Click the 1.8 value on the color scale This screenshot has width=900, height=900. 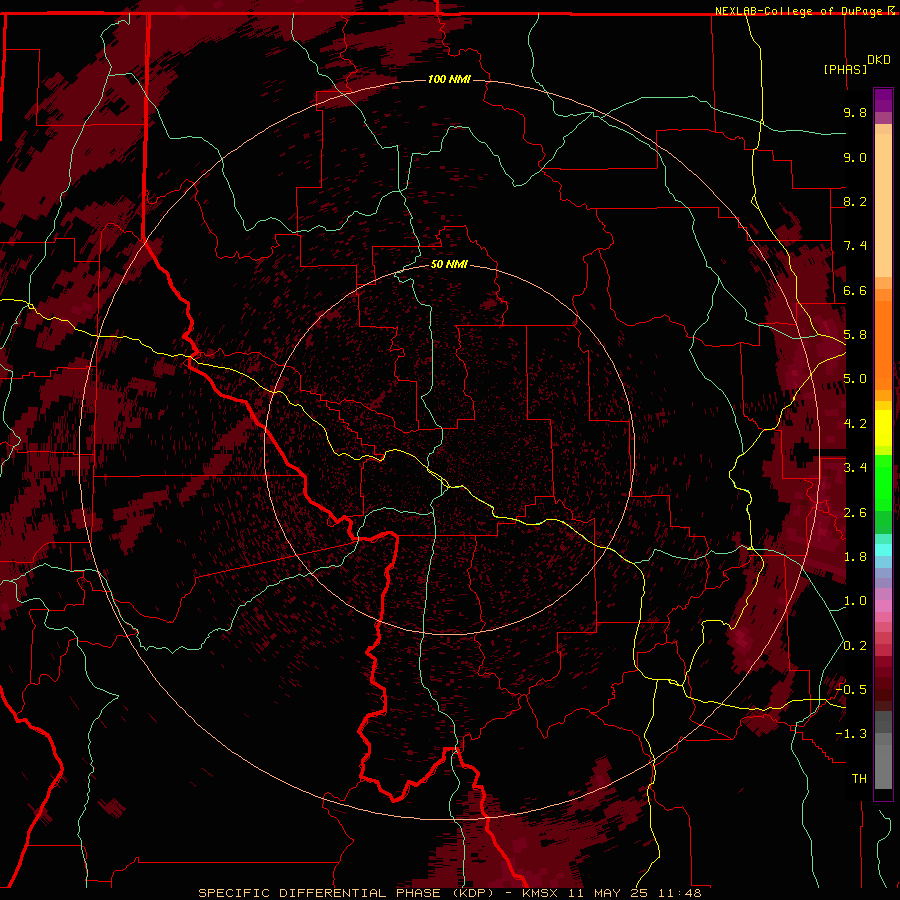855,557
